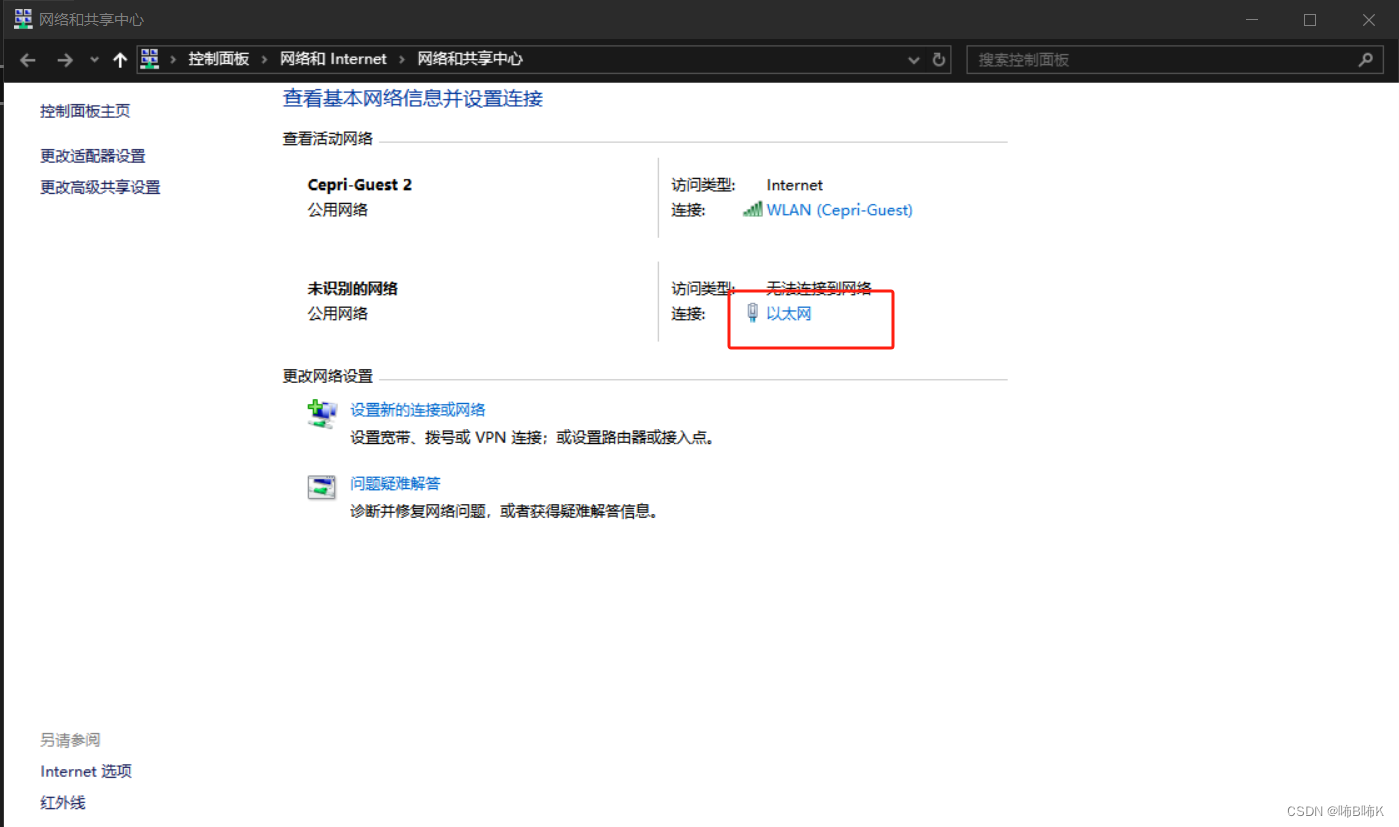Click the WLAN signal strength icon
Image resolution: width=1399 pixels, height=827 pixels.
tap(753, 210)
